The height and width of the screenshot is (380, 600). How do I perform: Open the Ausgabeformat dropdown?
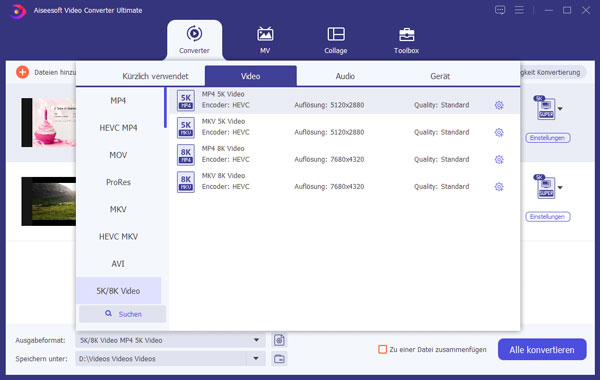click(170, 340)
